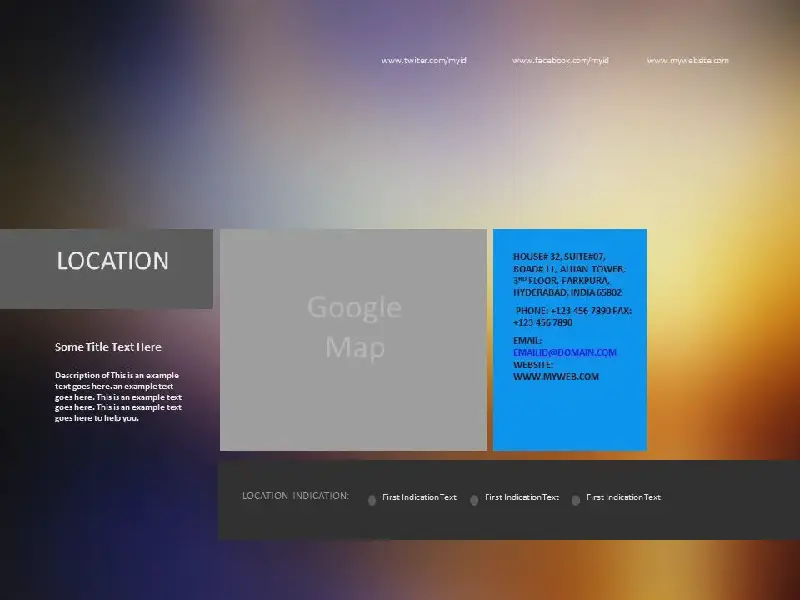
Task: Click the EMAIL: label in blue panel
Action: [528, 341]
